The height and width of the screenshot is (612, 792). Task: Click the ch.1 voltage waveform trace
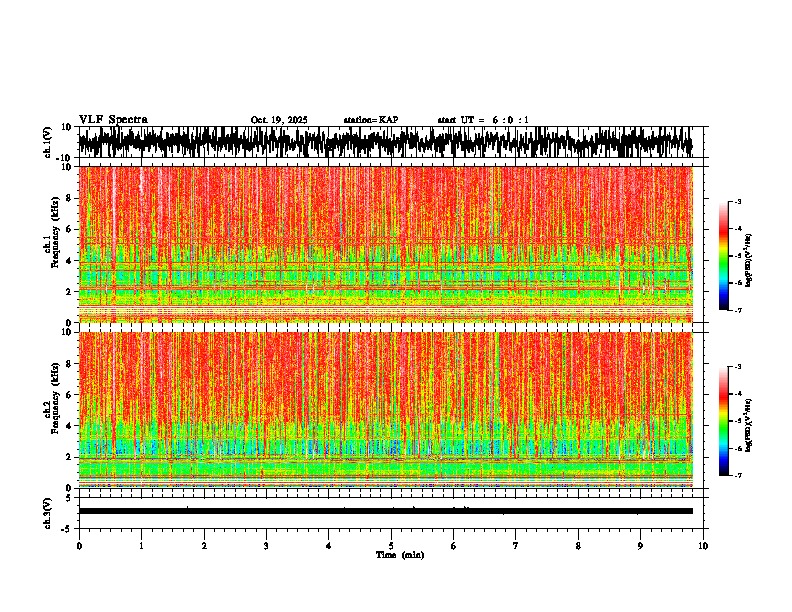(x=385, y=142)
